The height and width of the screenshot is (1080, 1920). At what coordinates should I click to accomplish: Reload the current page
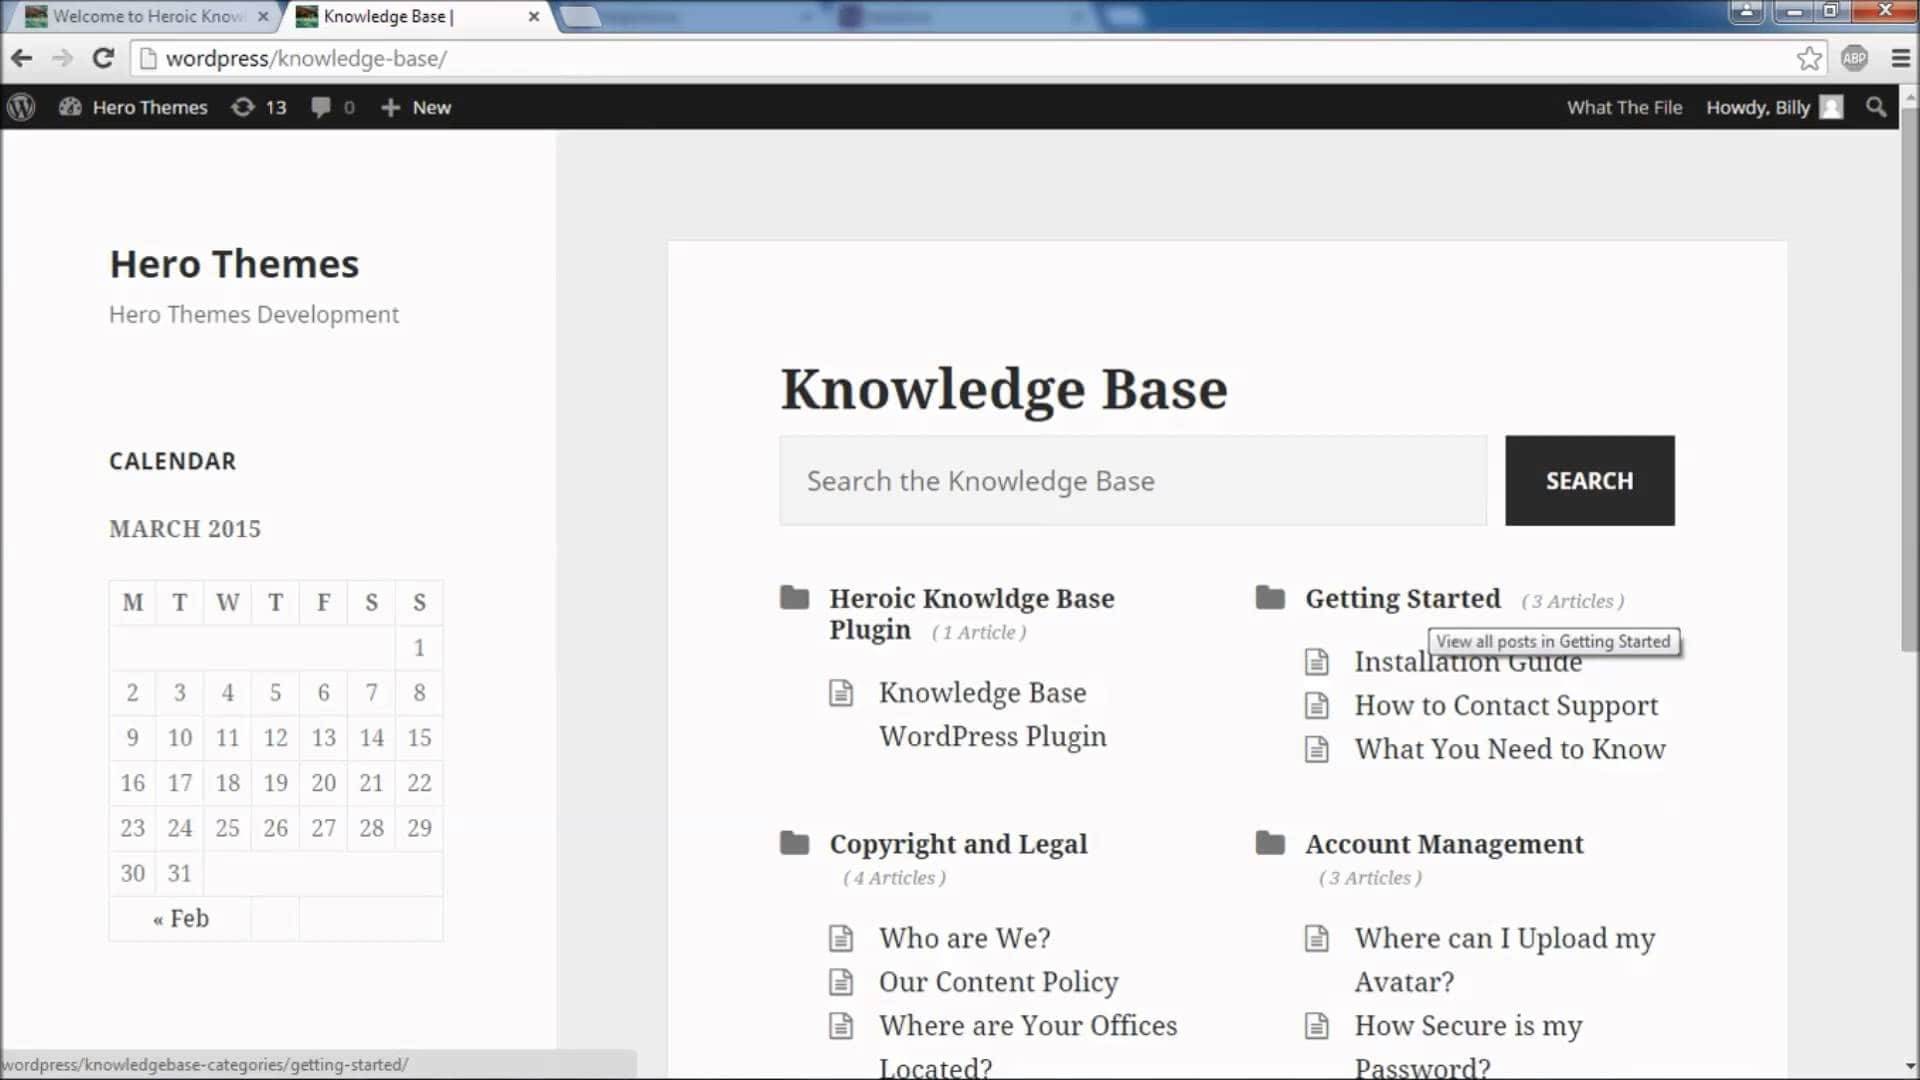(103, 58)
